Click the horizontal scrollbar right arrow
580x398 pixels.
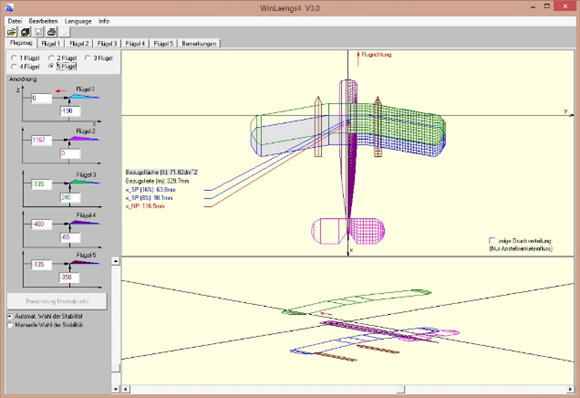(x=570, y=389)
